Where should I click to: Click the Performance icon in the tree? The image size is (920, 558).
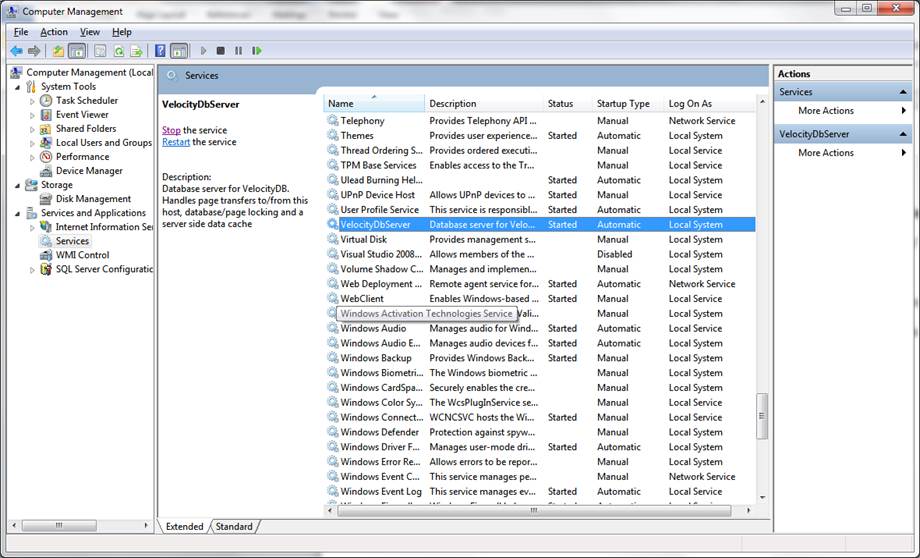coord(46,157)
